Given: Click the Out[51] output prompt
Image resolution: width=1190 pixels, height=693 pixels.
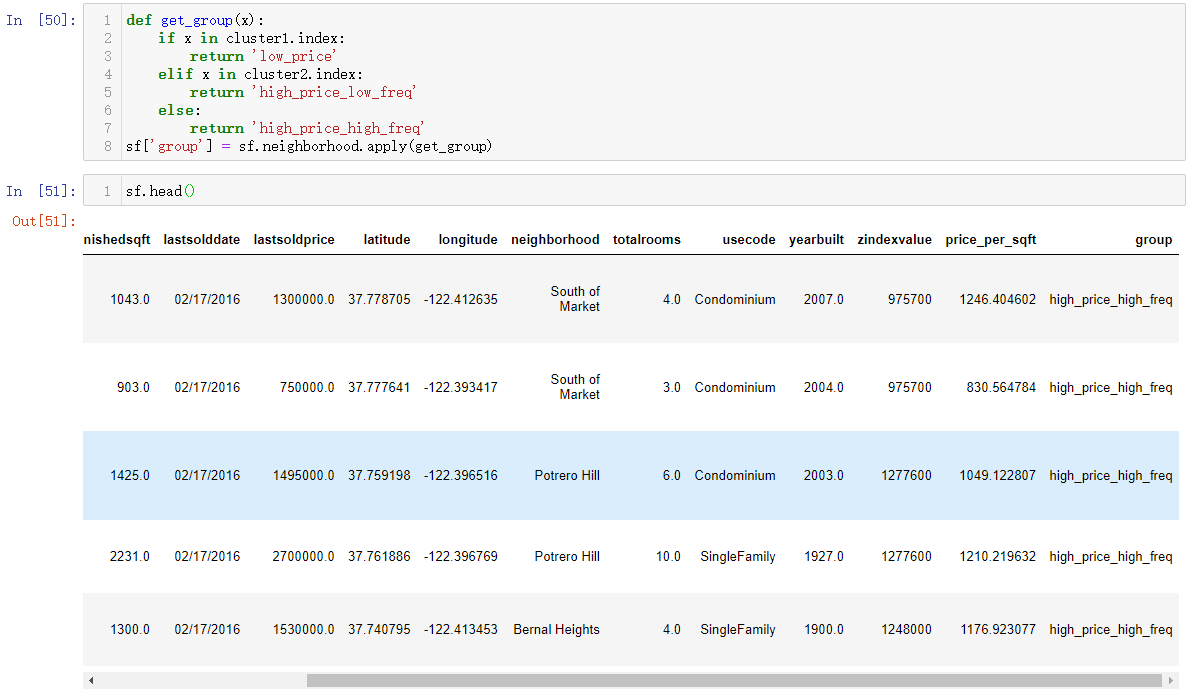Looking at the screenshot, I should 44,221.
